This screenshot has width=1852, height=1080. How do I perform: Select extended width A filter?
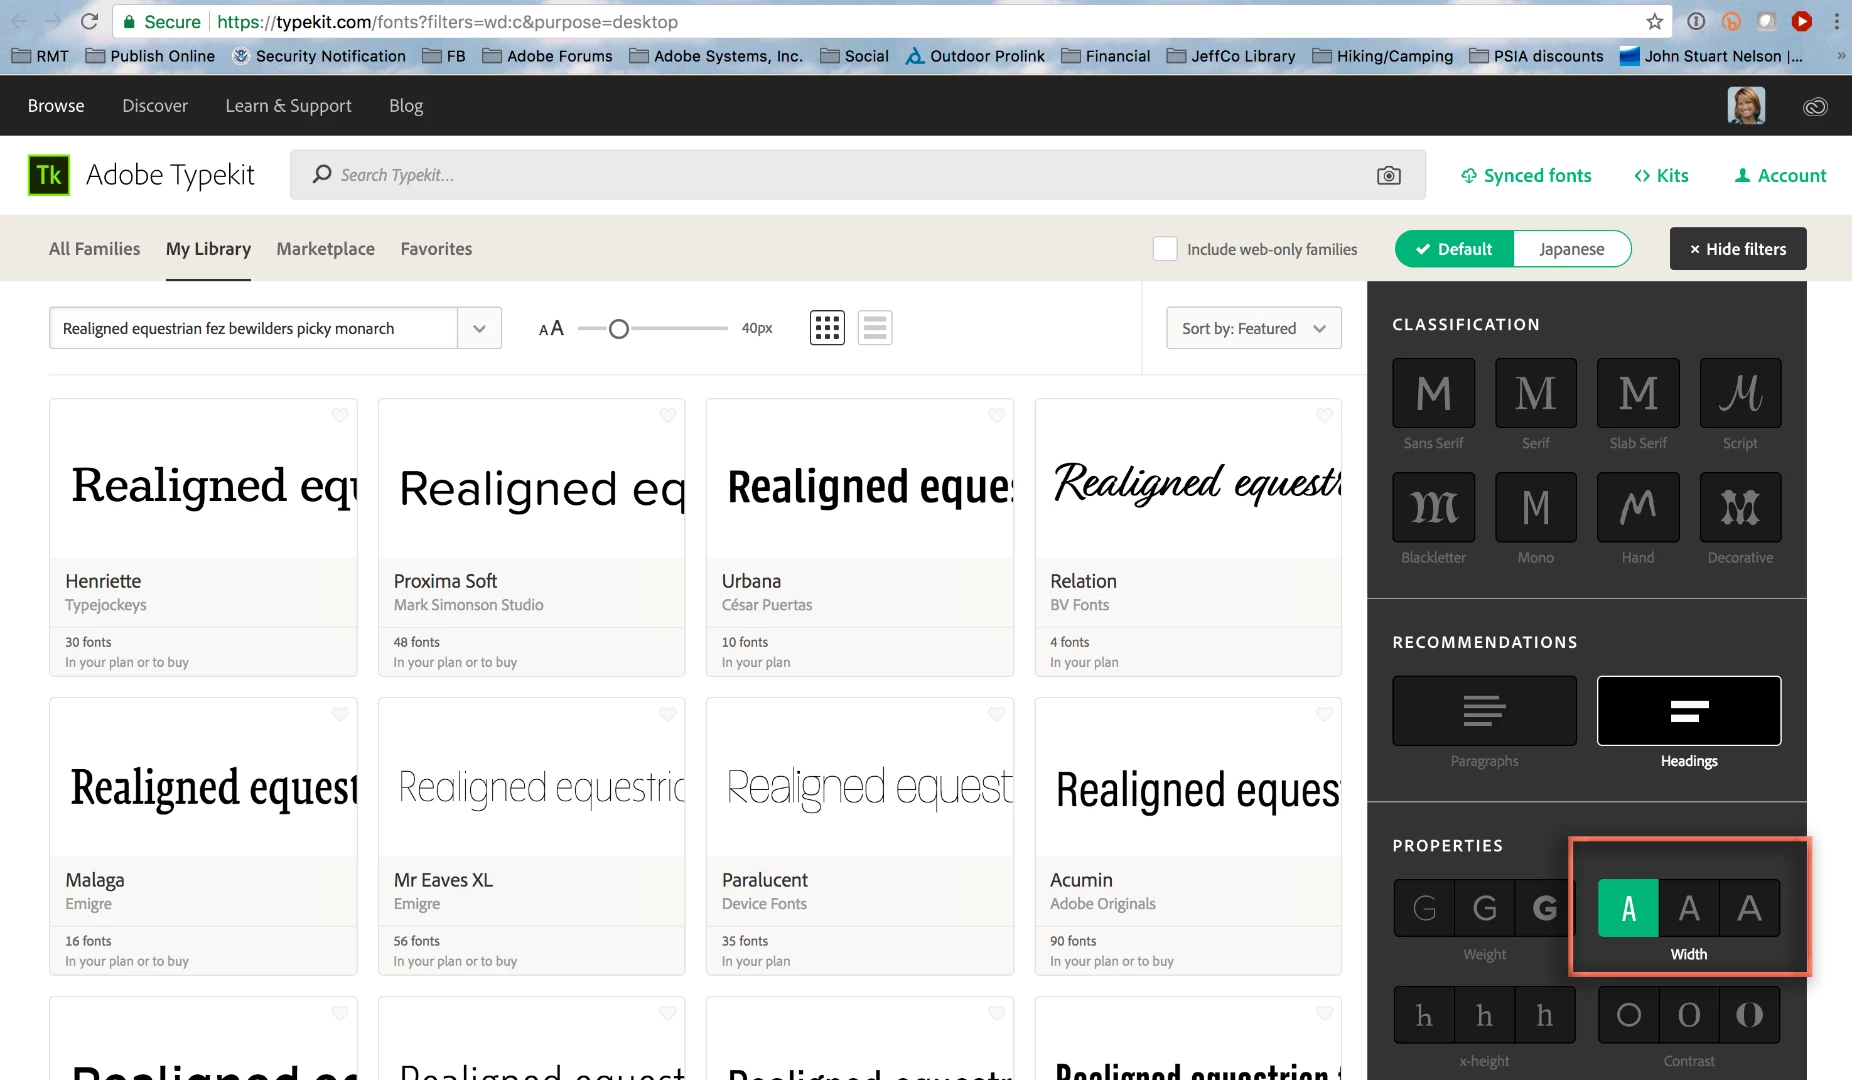tap(1750, 908)
